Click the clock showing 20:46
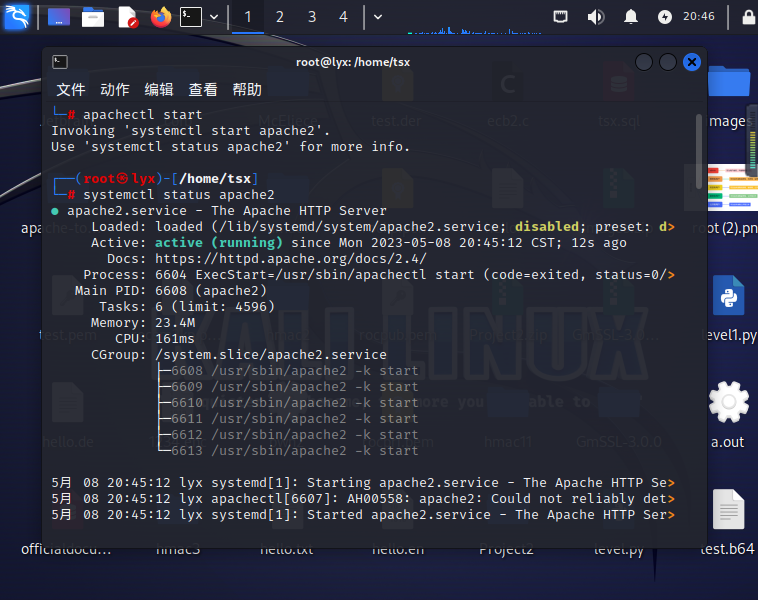 click(699, 16)
